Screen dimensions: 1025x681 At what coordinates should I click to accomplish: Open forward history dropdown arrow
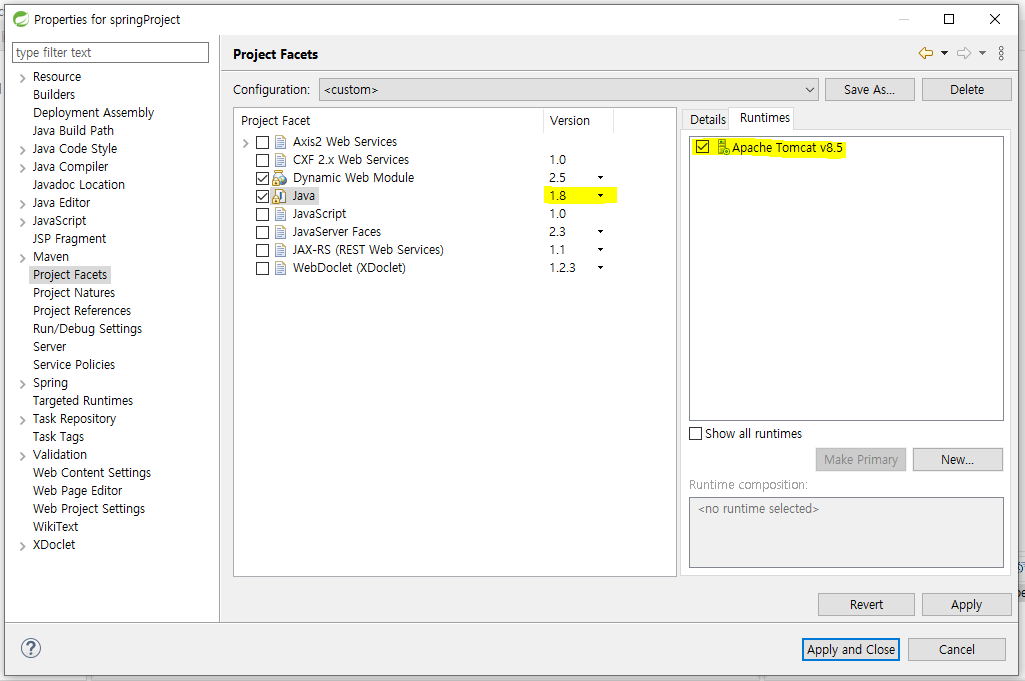(983, 54)
